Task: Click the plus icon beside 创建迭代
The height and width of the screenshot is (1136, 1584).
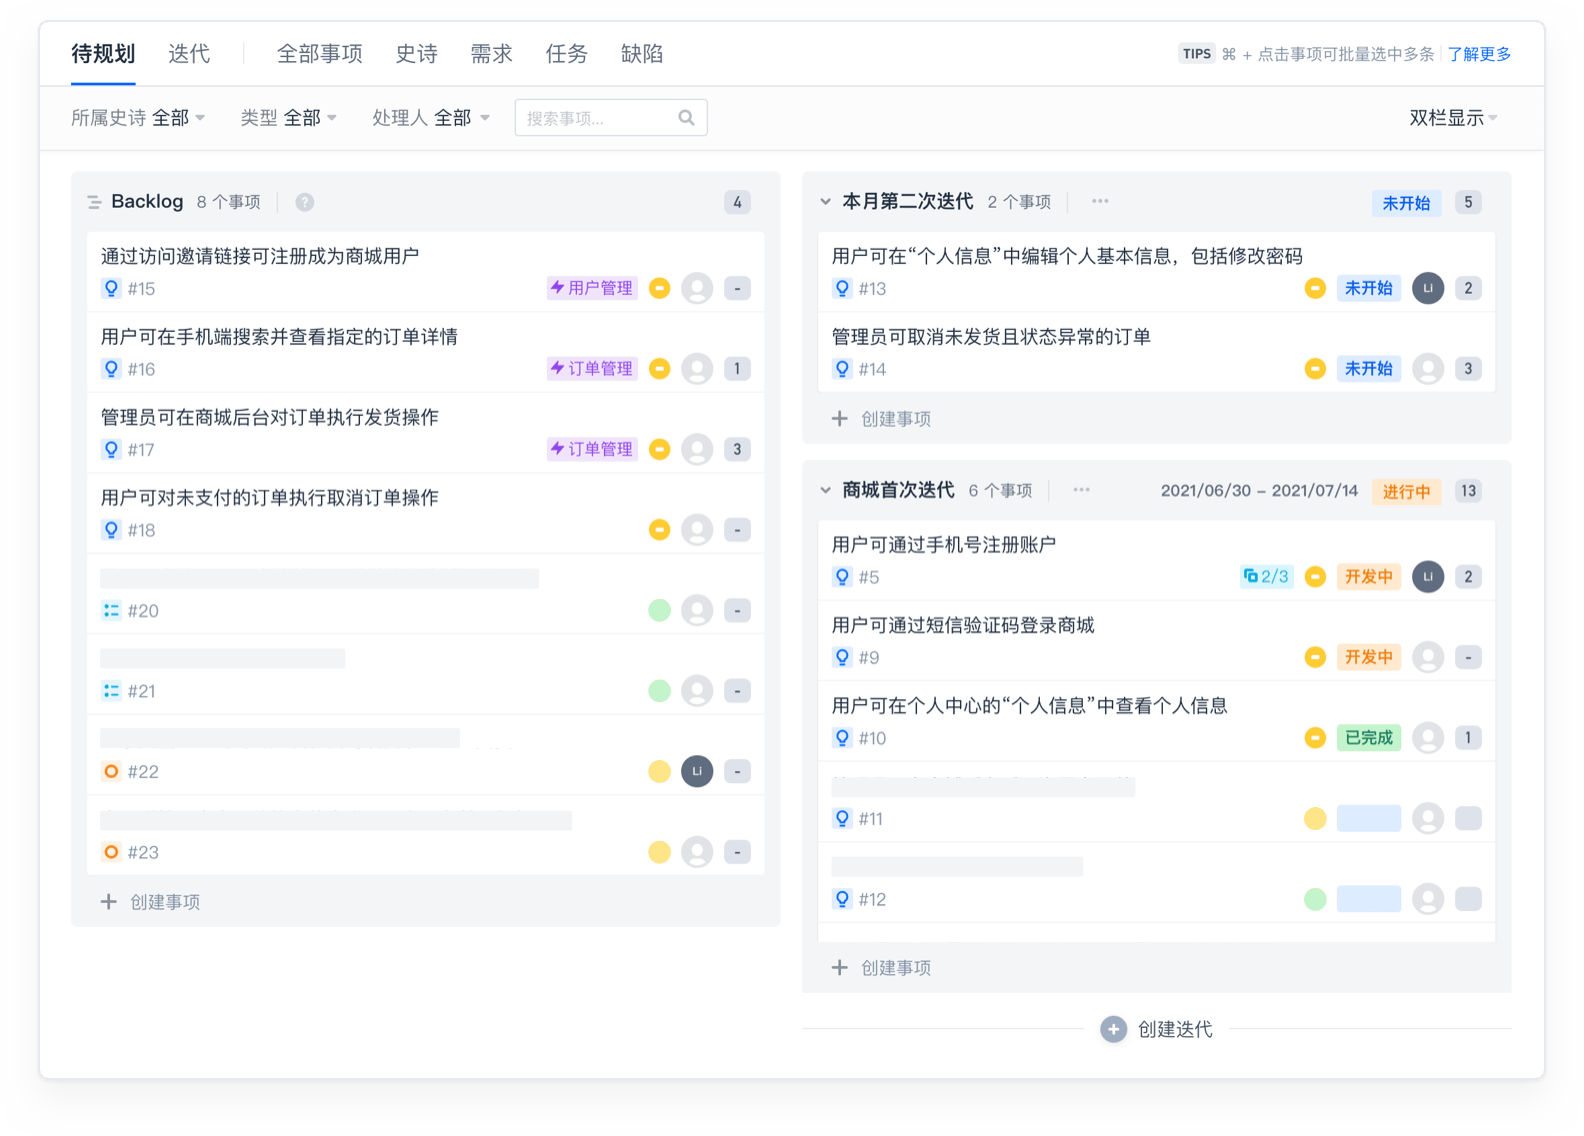Action: (x=1113, y=1029)
